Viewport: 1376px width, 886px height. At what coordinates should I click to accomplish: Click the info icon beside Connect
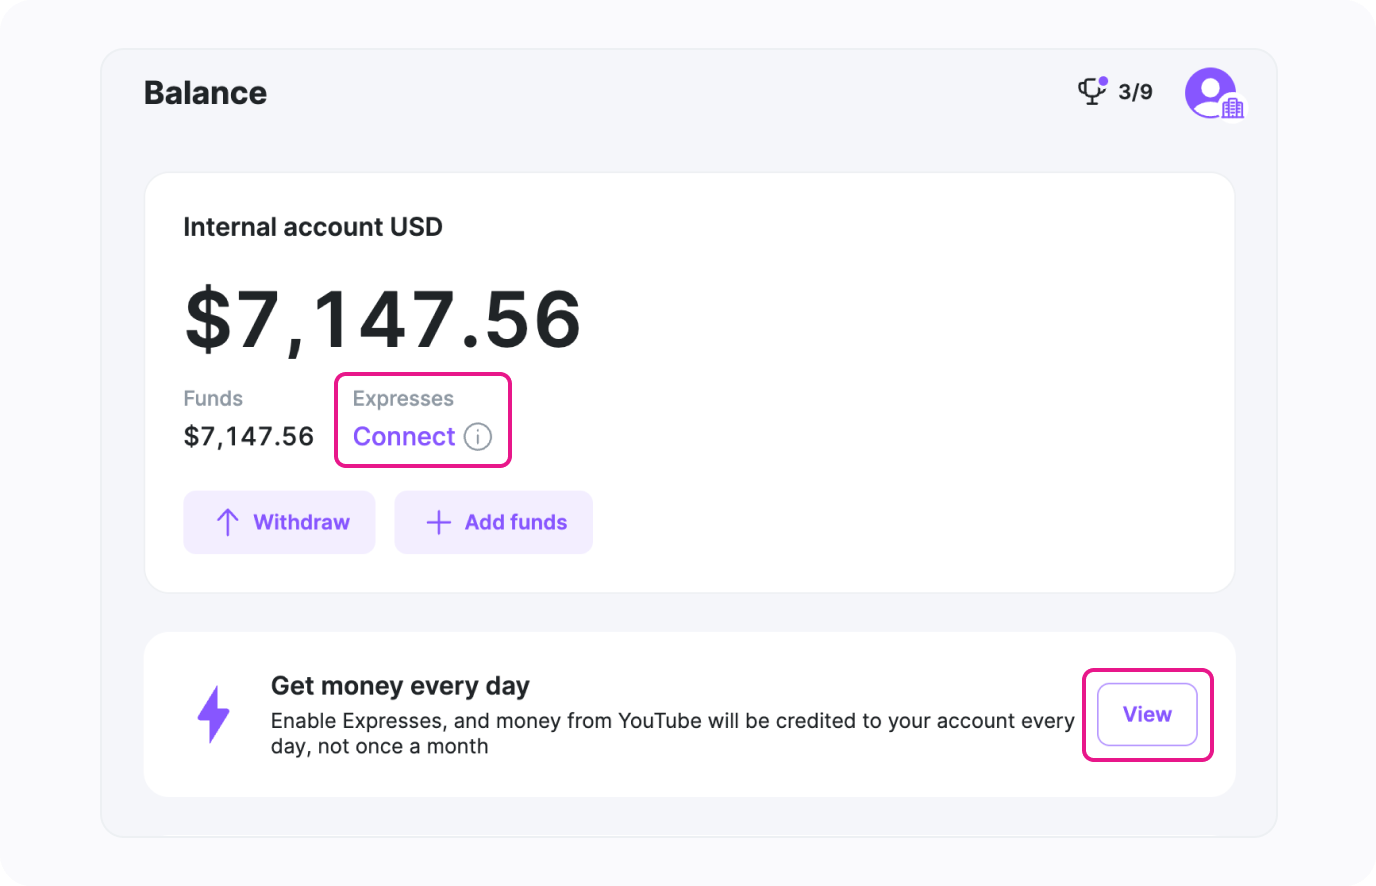click(x=478, y=437)
